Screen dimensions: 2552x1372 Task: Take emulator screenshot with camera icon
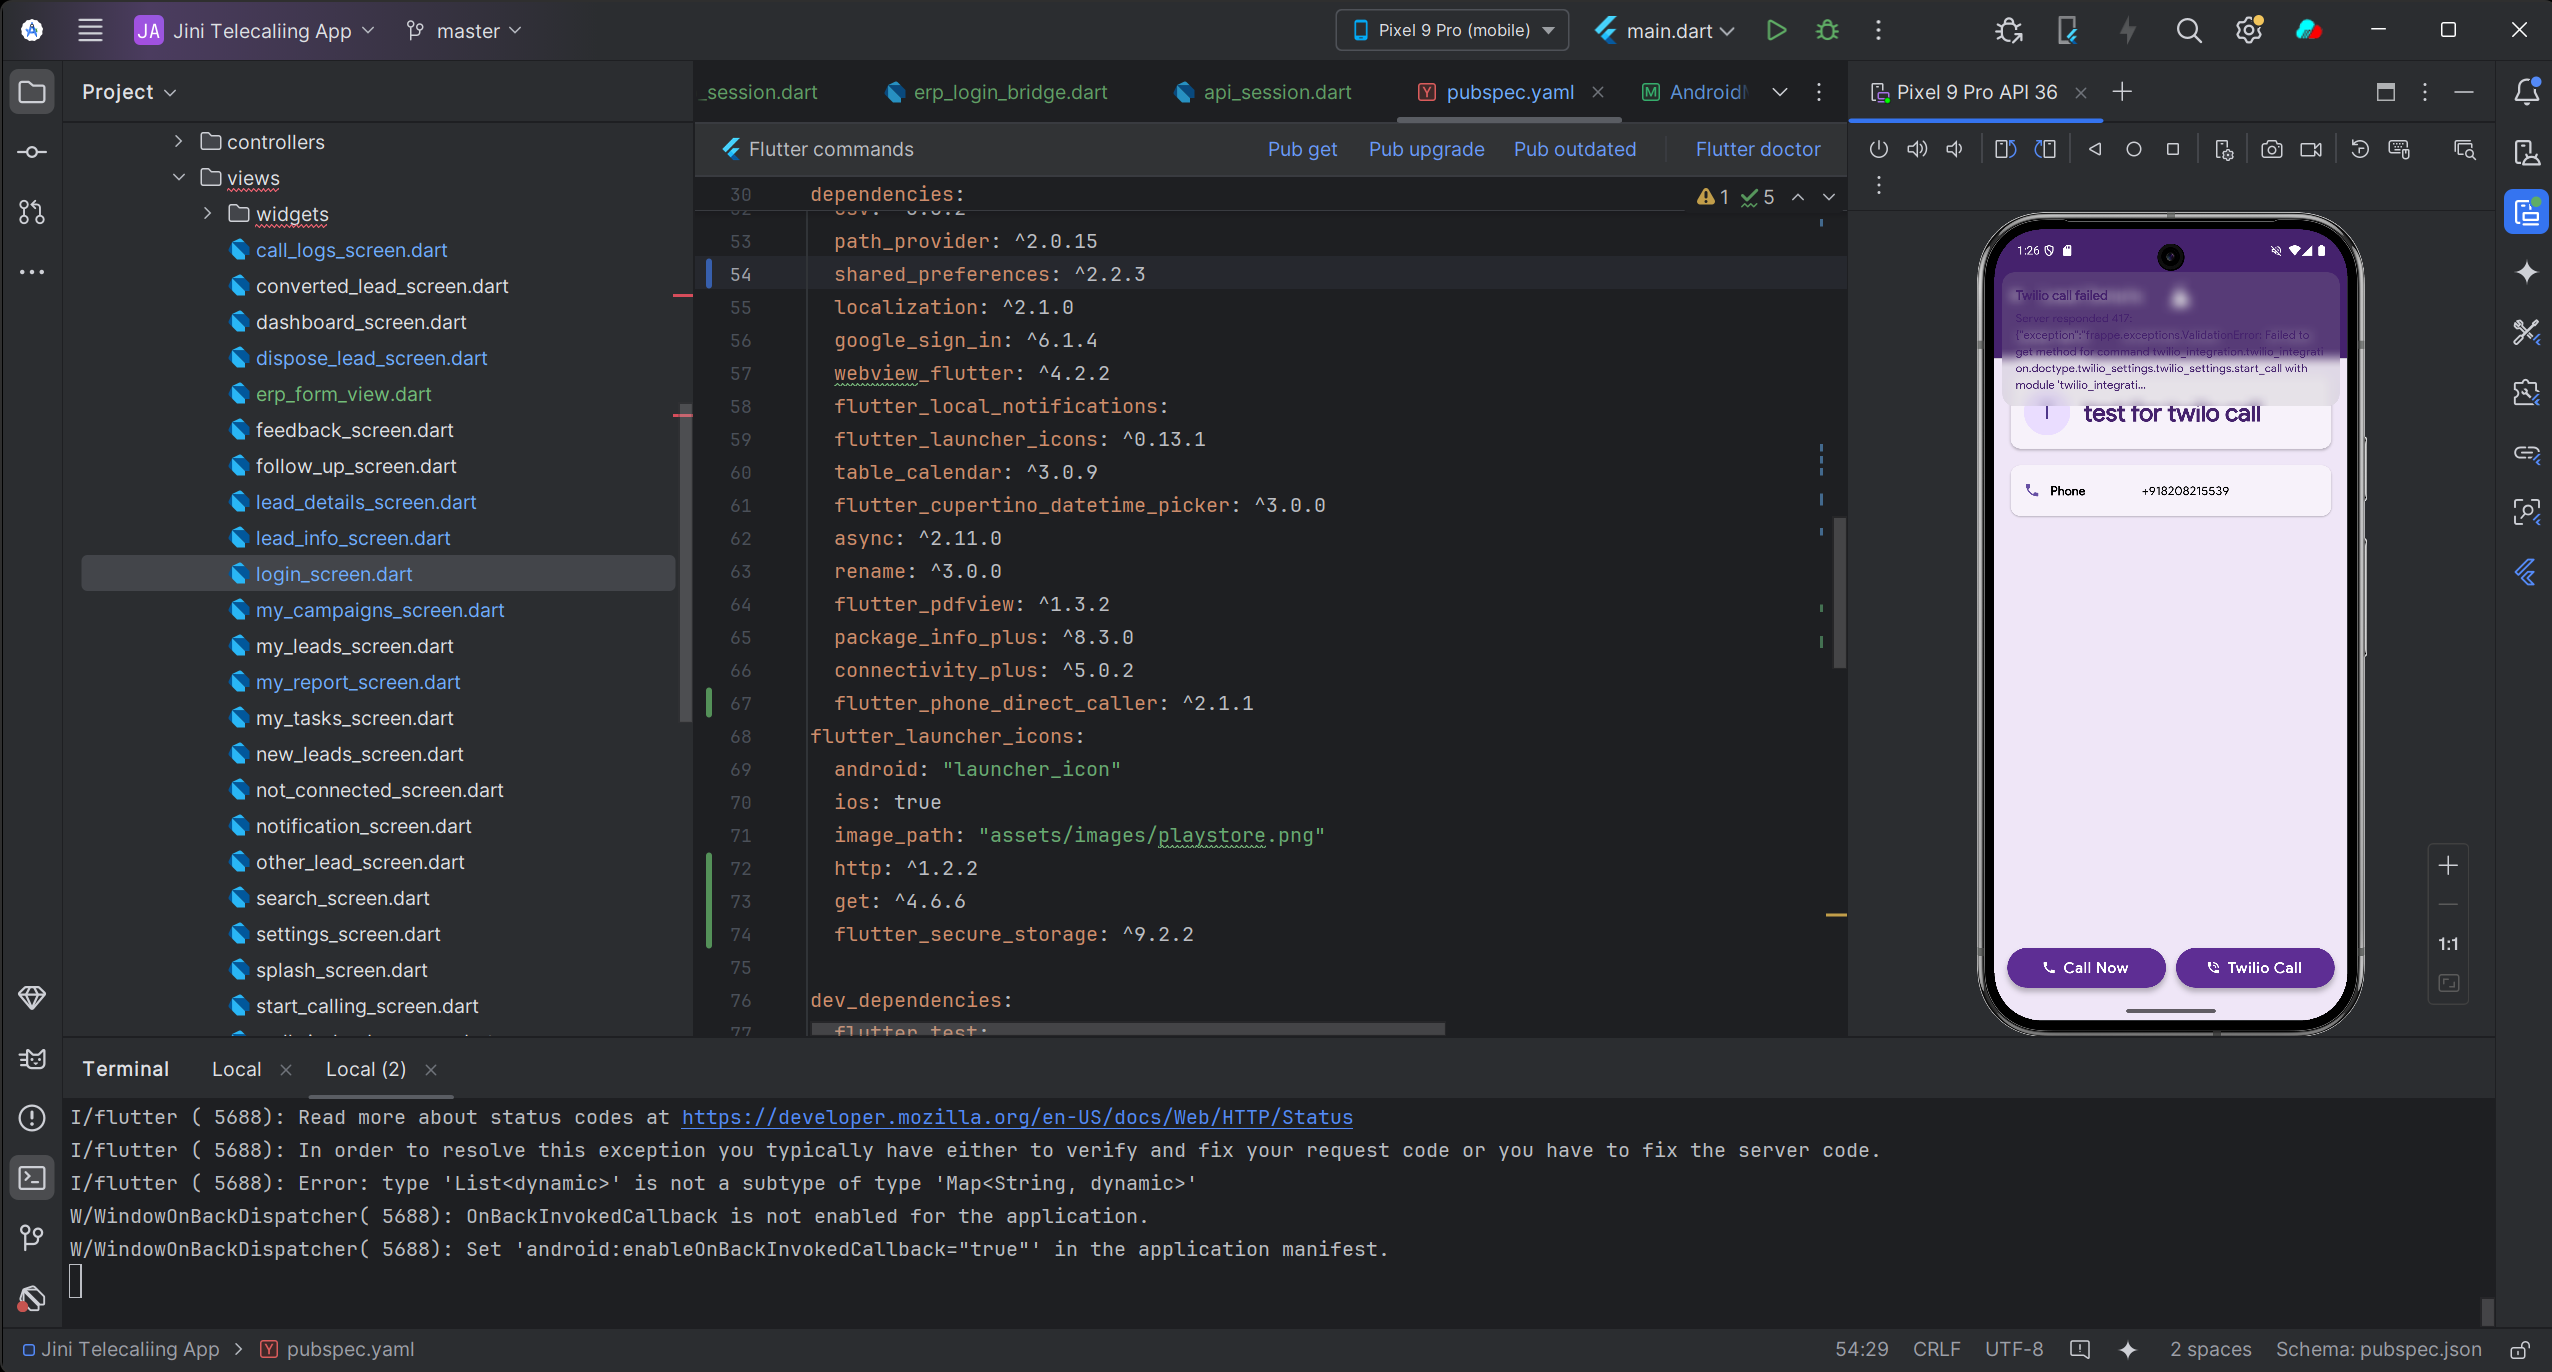click(x=2272, y=149)
